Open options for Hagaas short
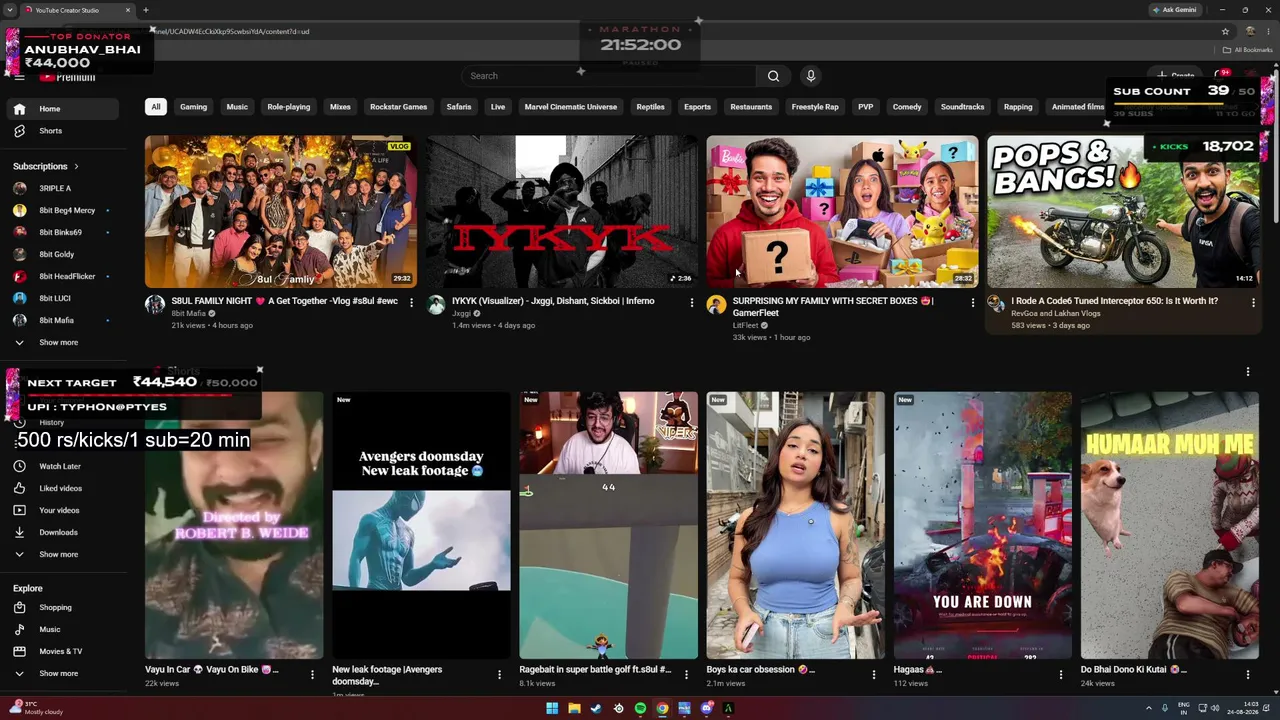Viewport: 1280px width, 720px height. coord(1061,675)
